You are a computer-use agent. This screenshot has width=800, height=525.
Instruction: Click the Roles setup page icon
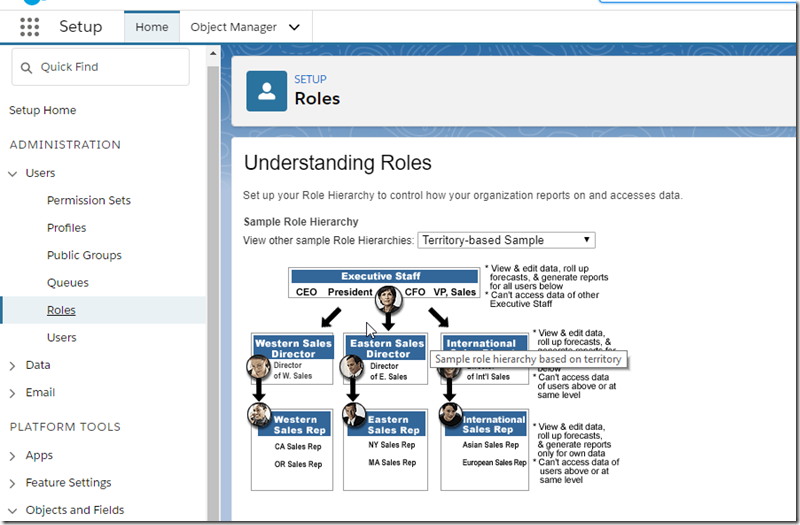pos(266,91)
